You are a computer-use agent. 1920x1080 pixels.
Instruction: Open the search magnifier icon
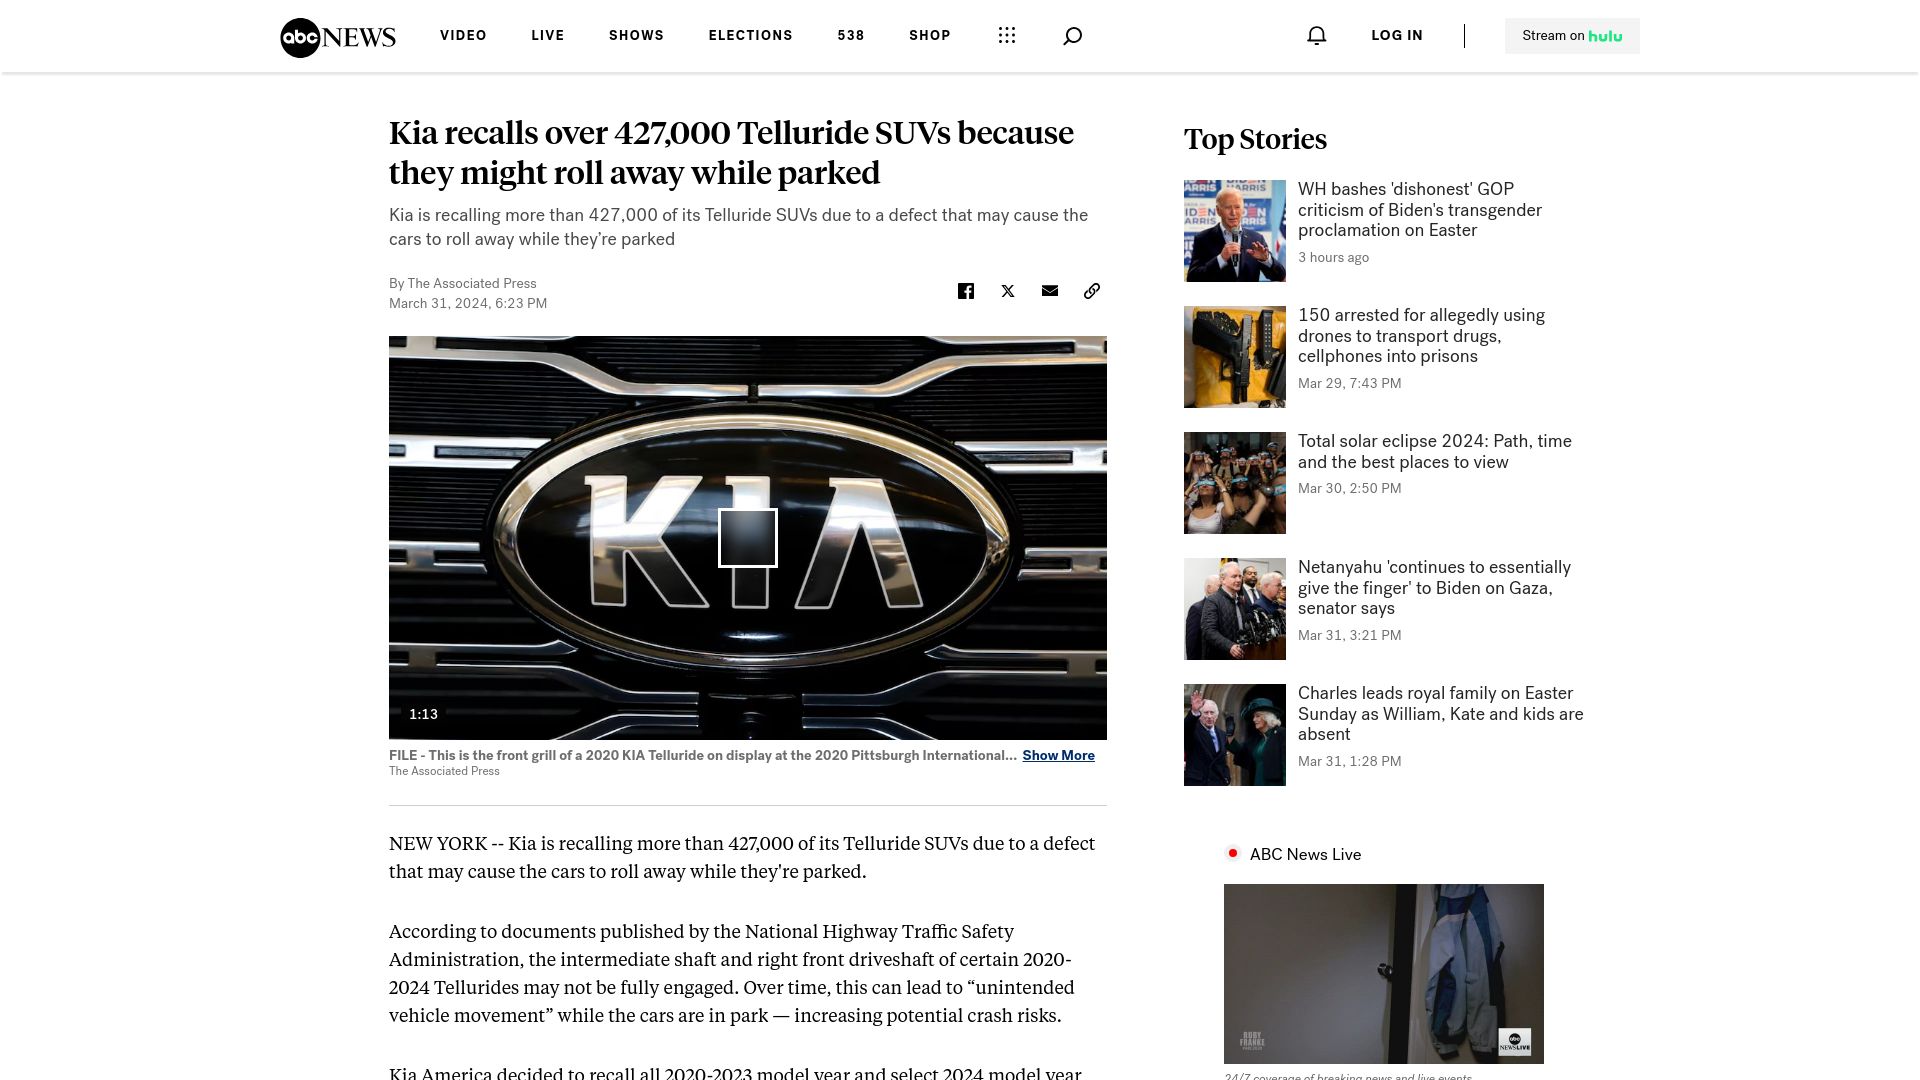[1072, 36]
